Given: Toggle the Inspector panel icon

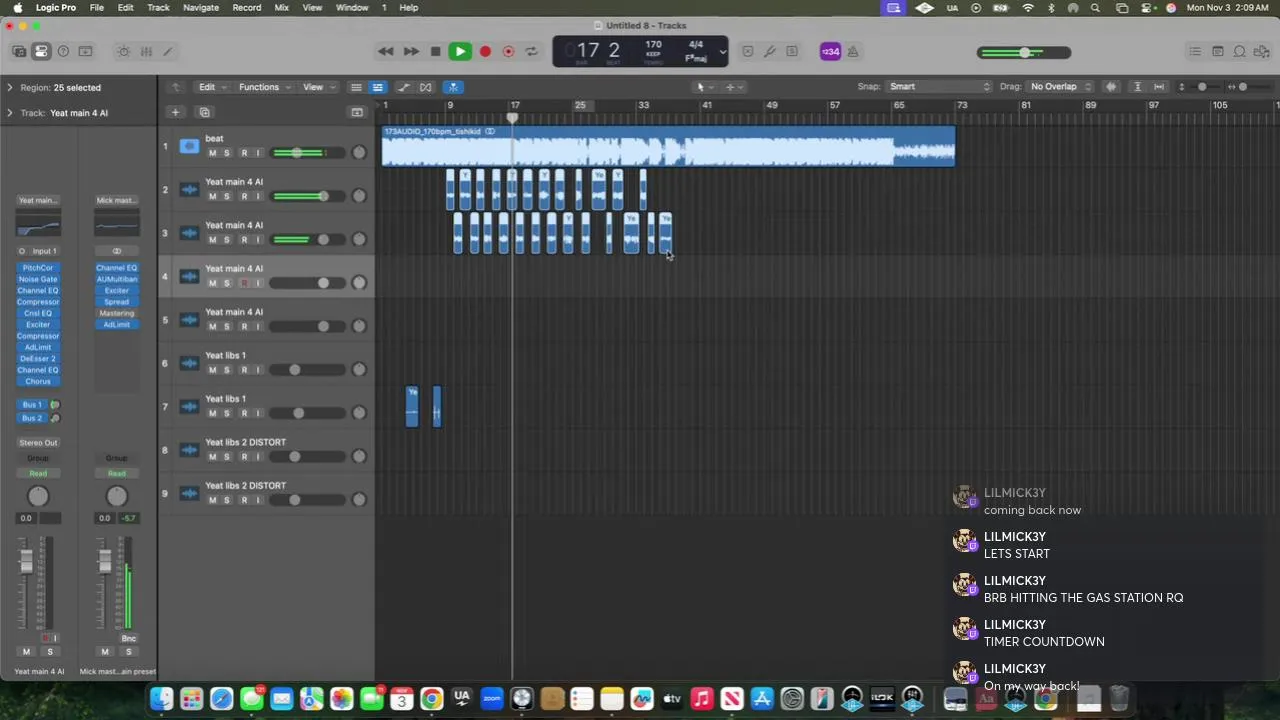Looking at the screenshot, I should coord(41,51).
